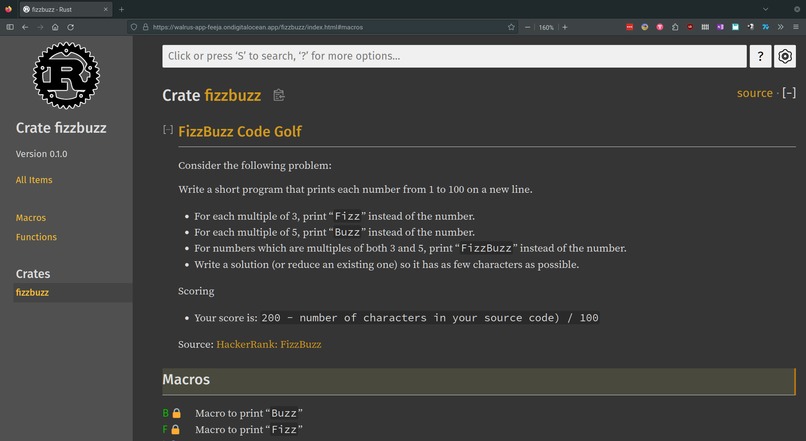Click the score formula code snippet
The image size is (806, 441).
pos(430,318)
